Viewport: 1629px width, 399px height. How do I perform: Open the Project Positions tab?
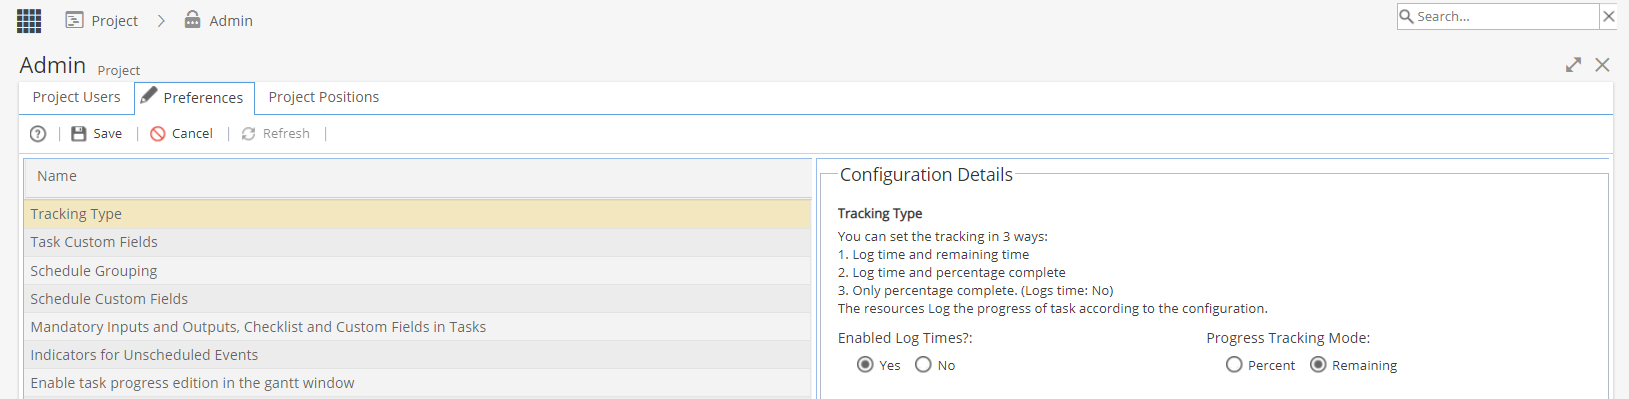click(x=324, y=97)
